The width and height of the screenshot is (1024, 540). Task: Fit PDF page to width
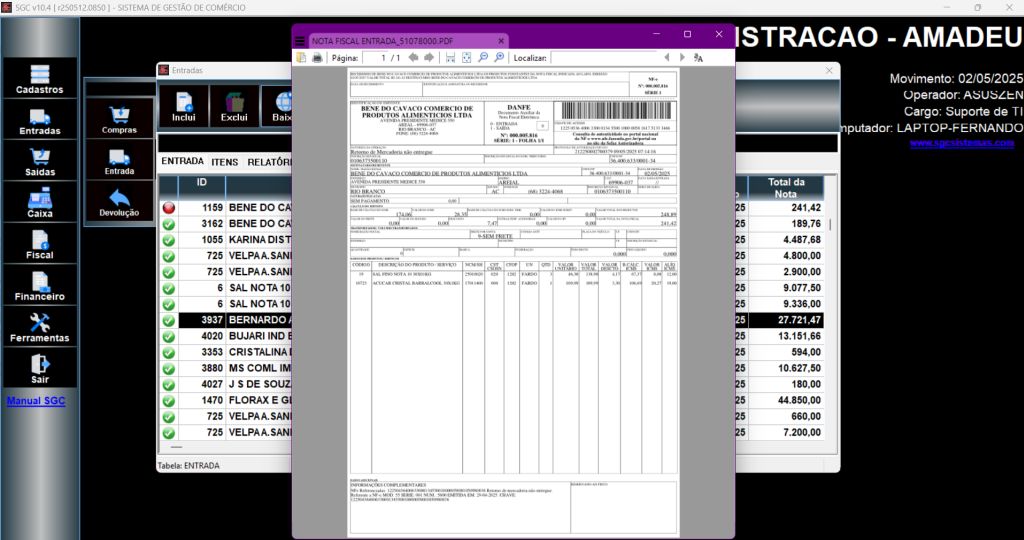pos(451,58)
